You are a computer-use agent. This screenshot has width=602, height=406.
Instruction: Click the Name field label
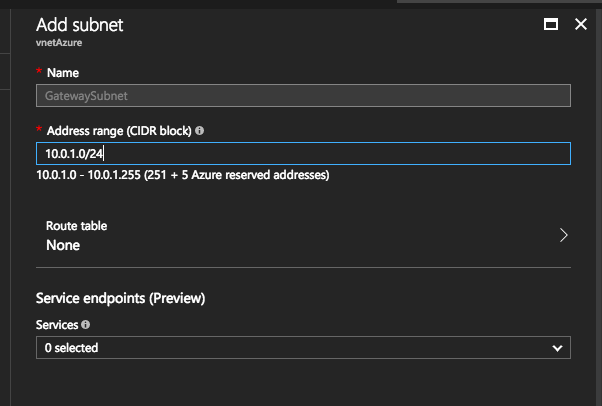coord(63,73)
